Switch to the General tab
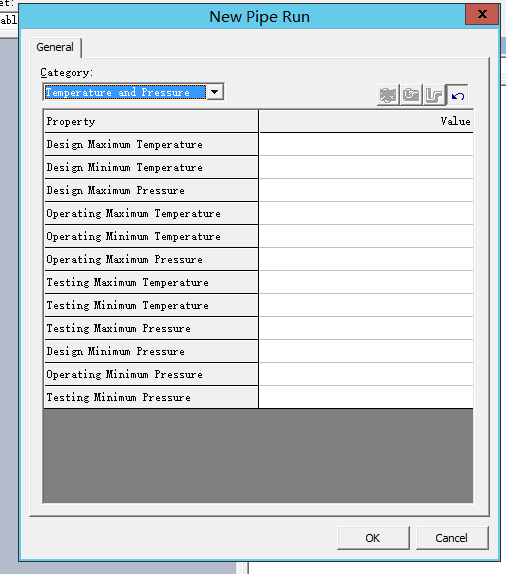506x574 pixels. click(x=55, y=47)
